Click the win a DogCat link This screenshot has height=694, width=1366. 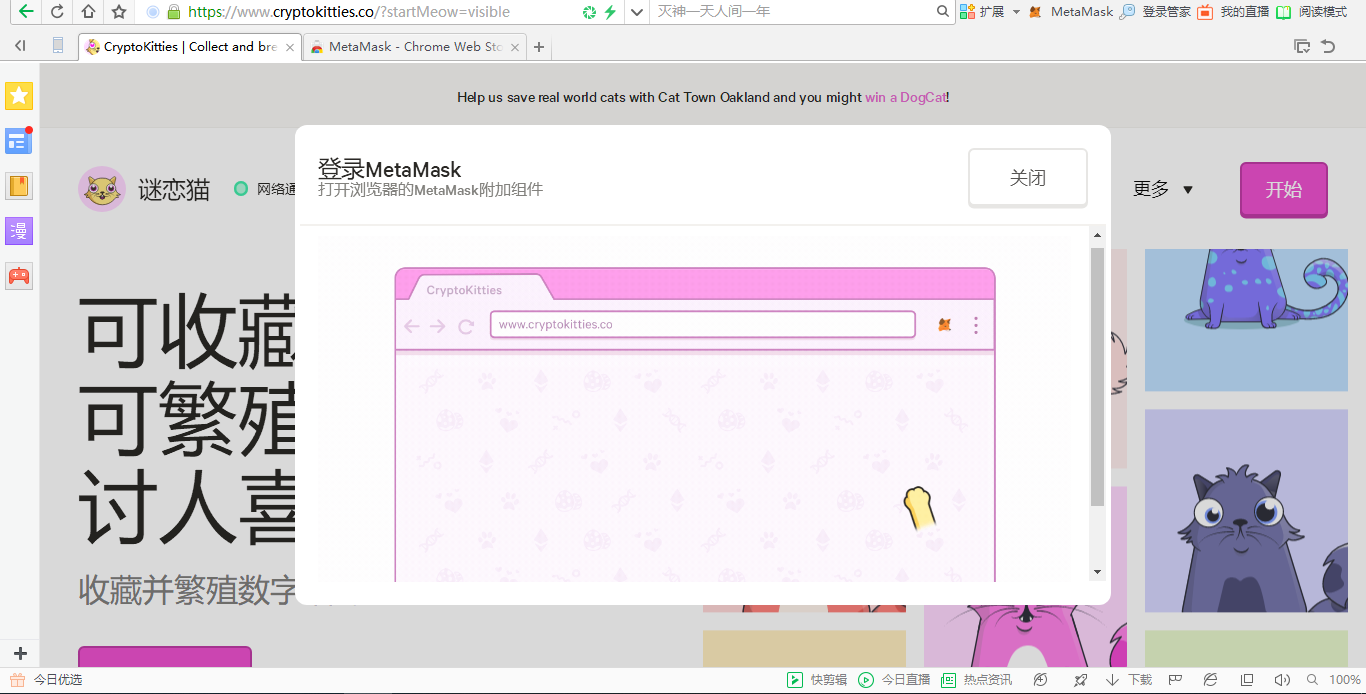905,97
